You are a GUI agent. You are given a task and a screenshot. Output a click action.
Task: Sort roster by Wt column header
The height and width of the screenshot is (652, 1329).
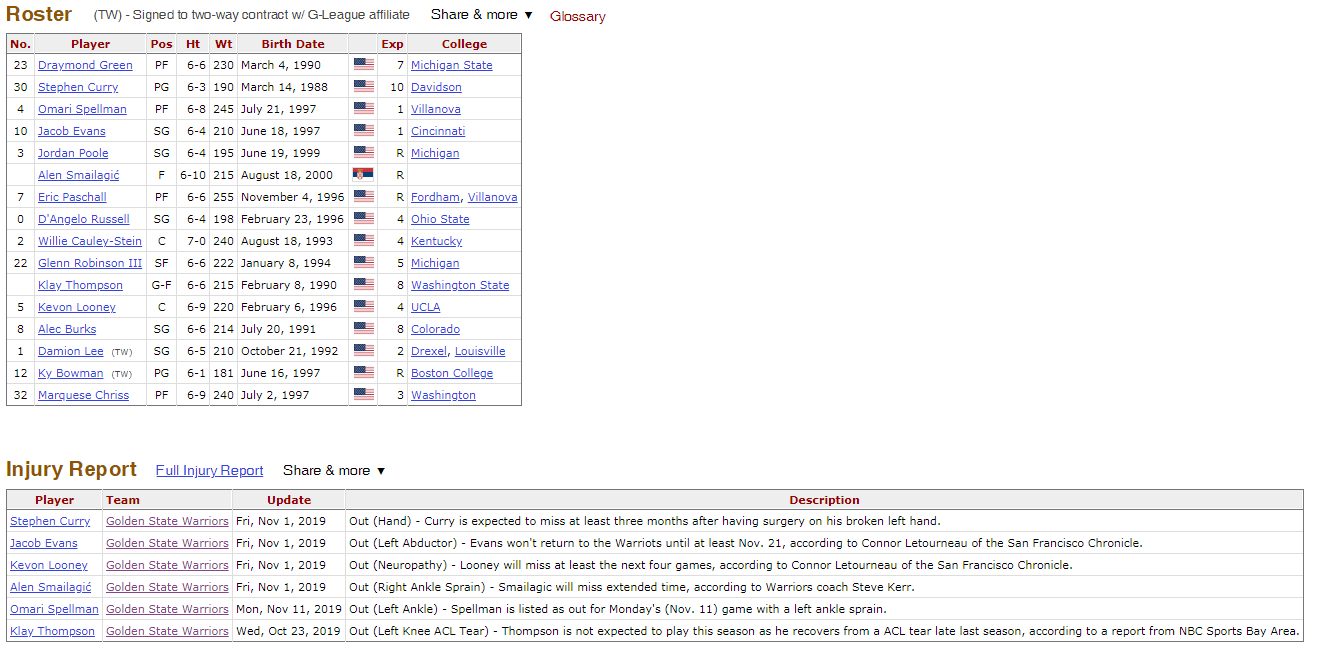[x=223, y=44]
